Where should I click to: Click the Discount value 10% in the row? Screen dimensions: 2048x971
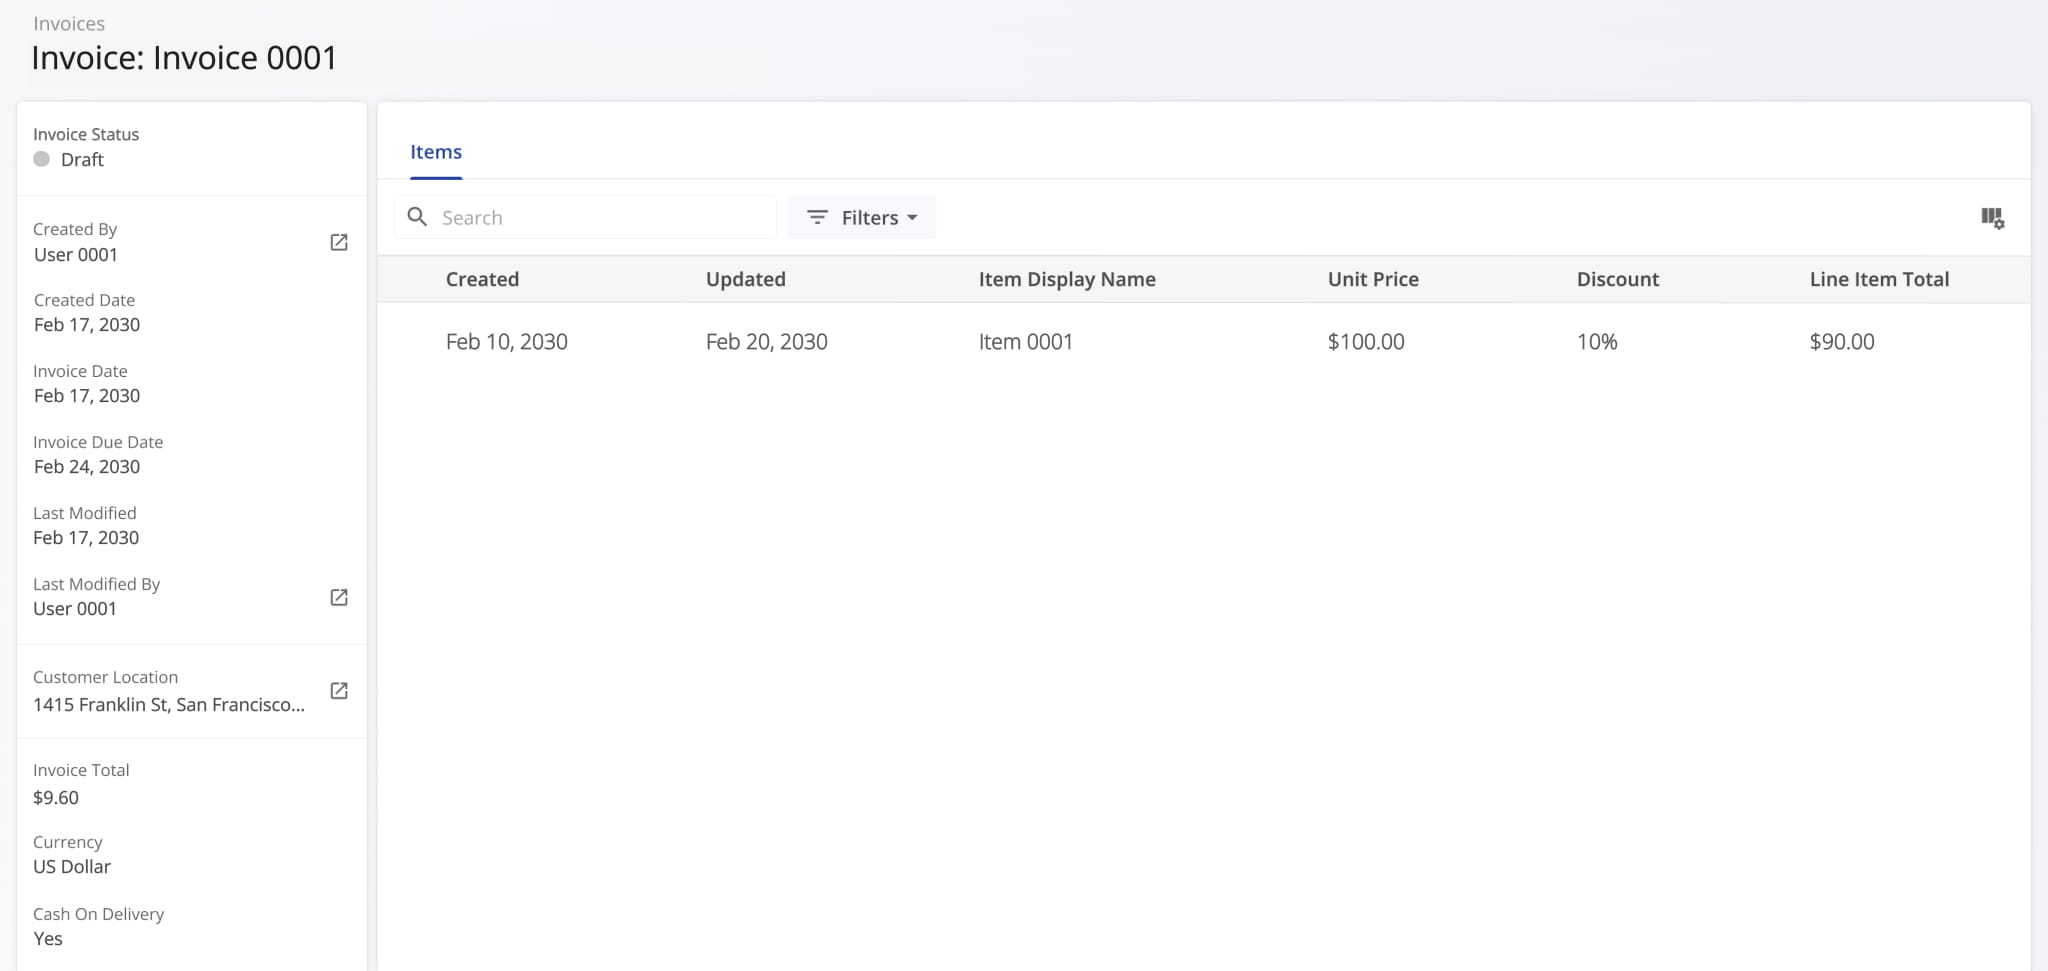click(x=1596, y=341)
